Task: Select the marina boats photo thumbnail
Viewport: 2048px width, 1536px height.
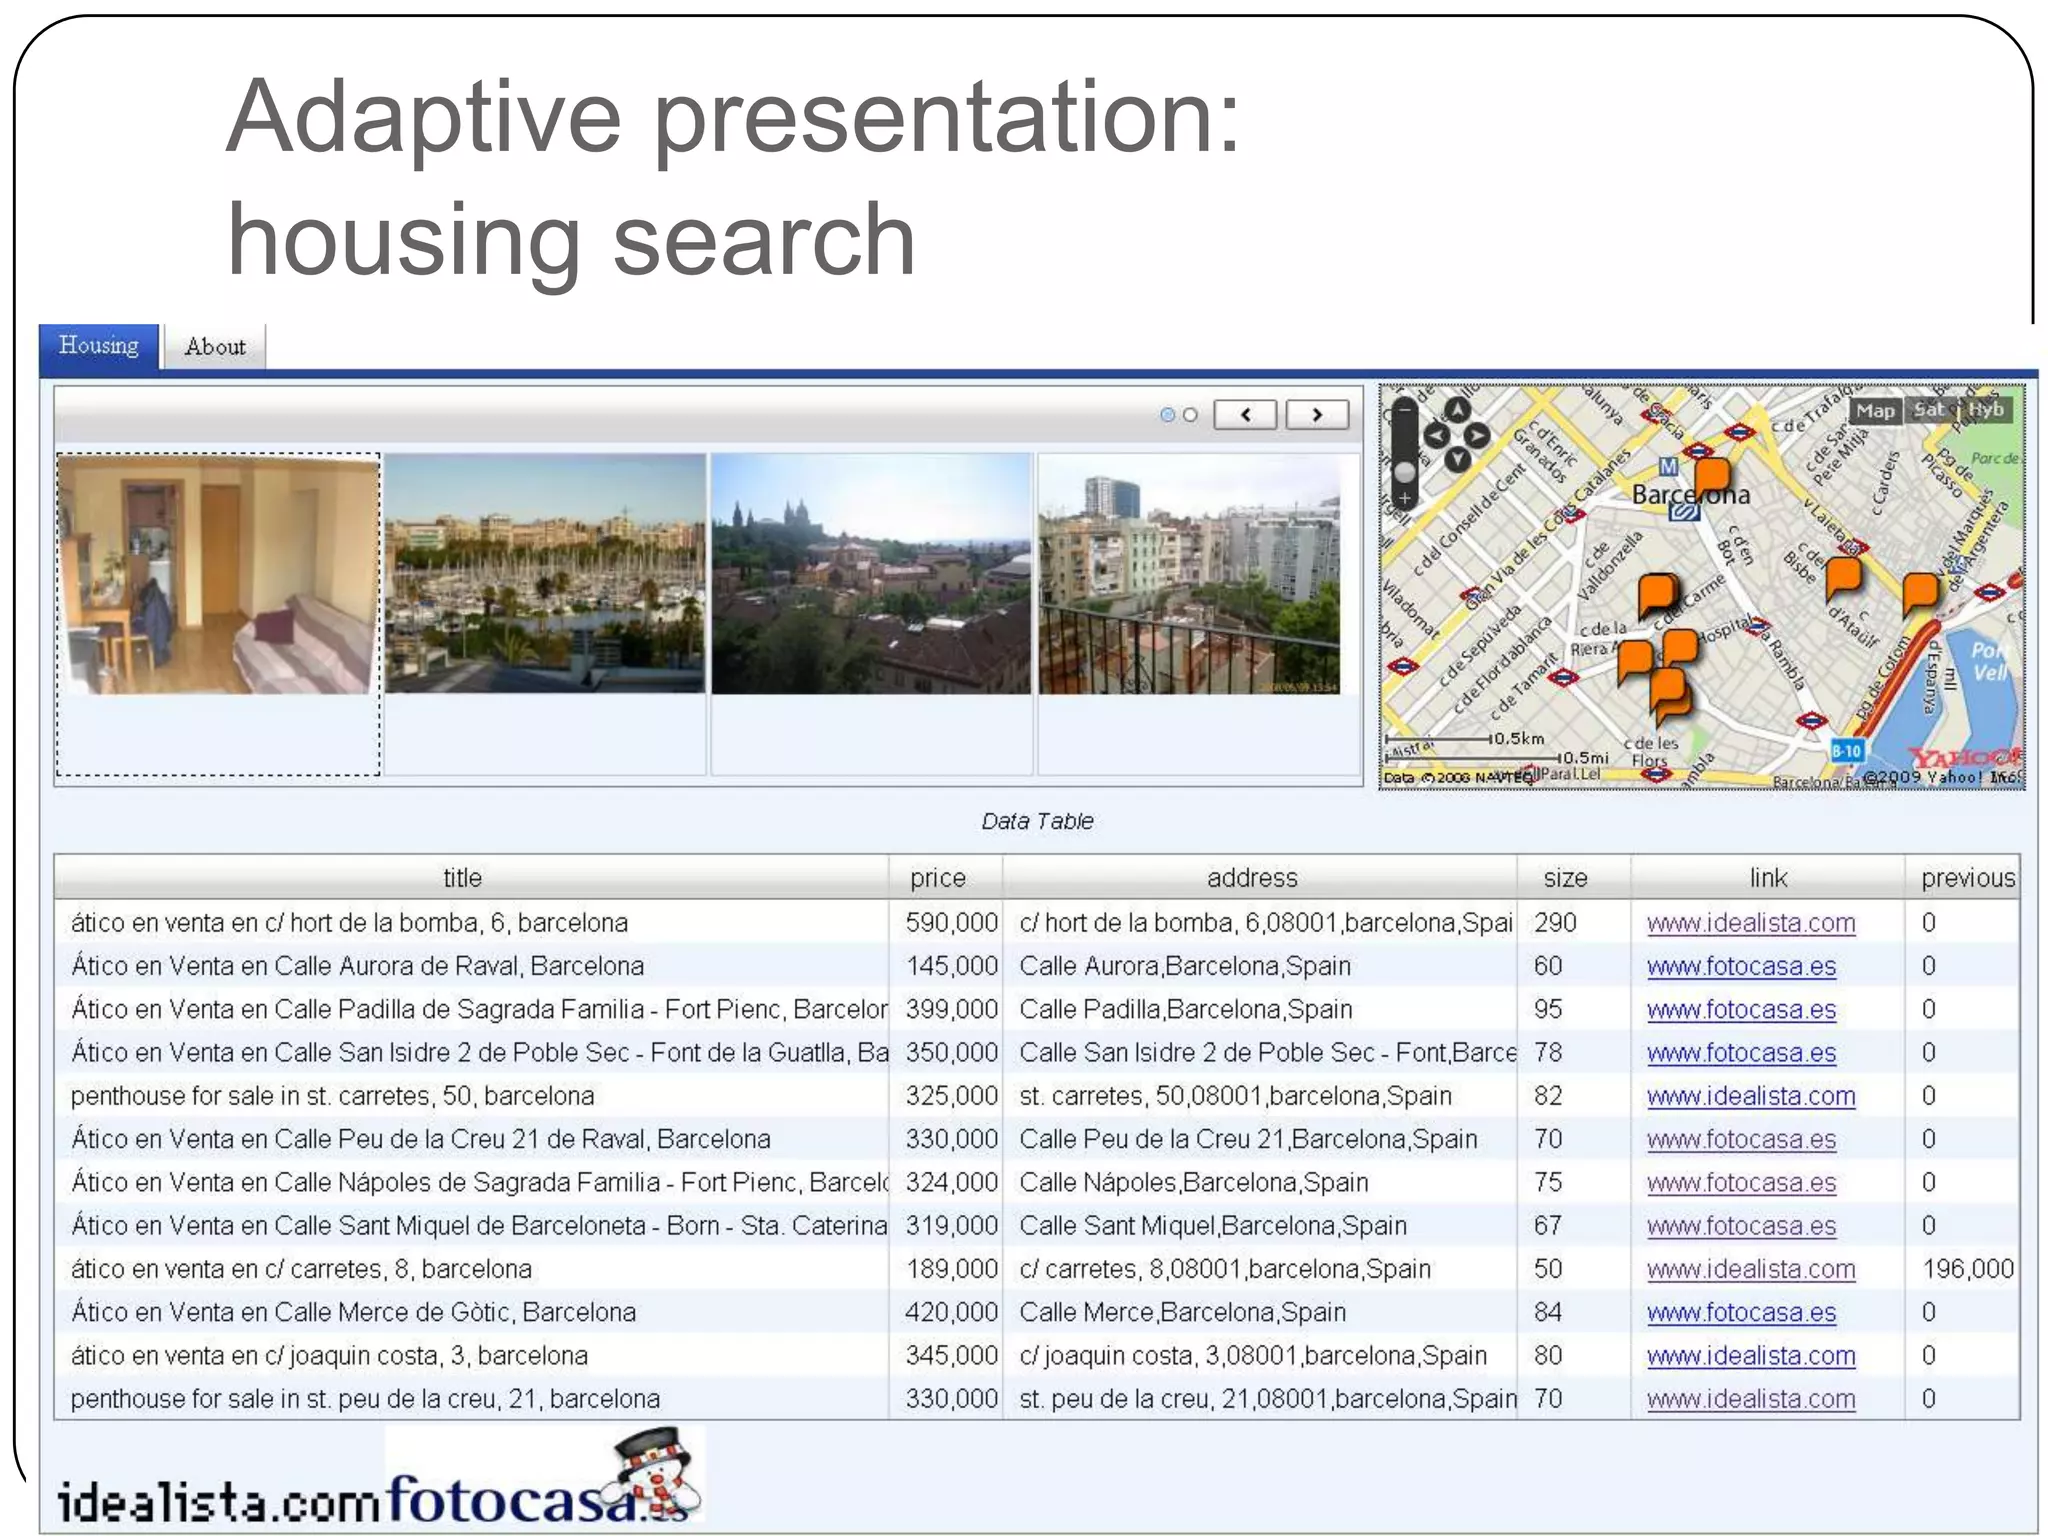Action: [x=545, y=574]
